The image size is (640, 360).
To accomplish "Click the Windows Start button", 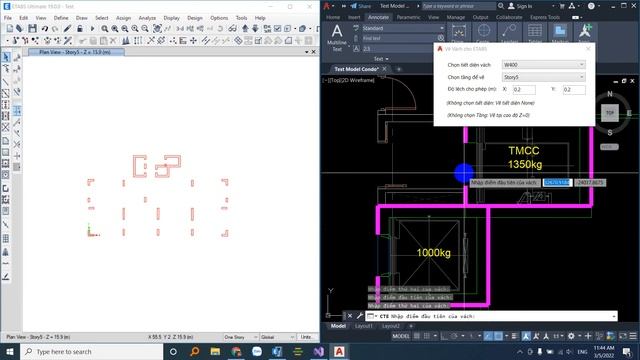I will click(x=10, y=351).
